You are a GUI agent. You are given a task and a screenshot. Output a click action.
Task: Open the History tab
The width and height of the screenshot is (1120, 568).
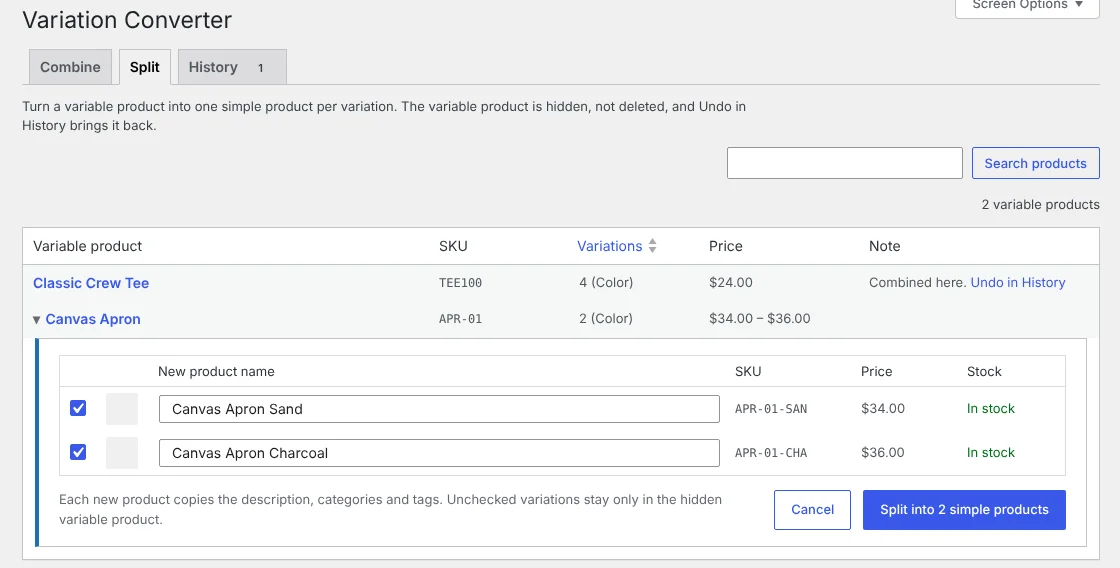tap(232, 67)
